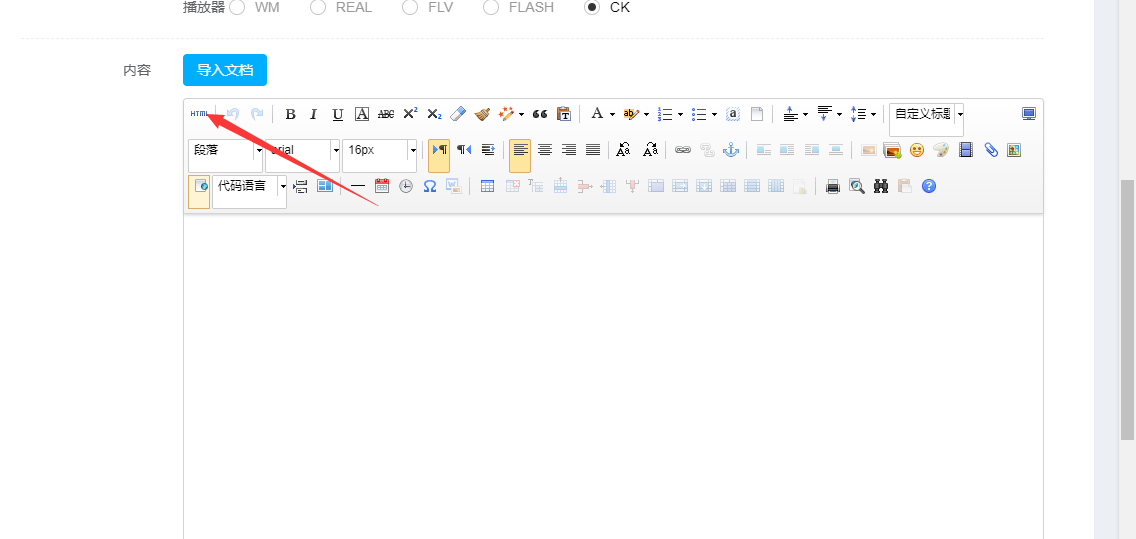Select all content with the 'a' icon

(x=732, y=114)
